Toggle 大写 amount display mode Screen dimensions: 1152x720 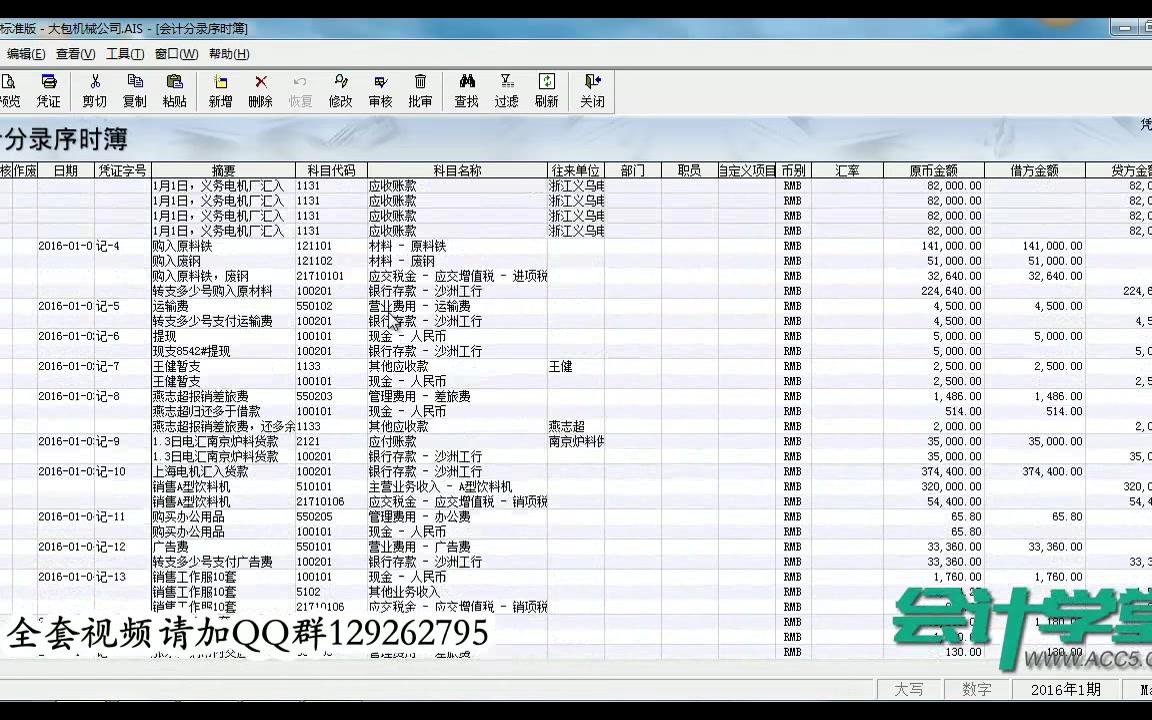(908, 689)
